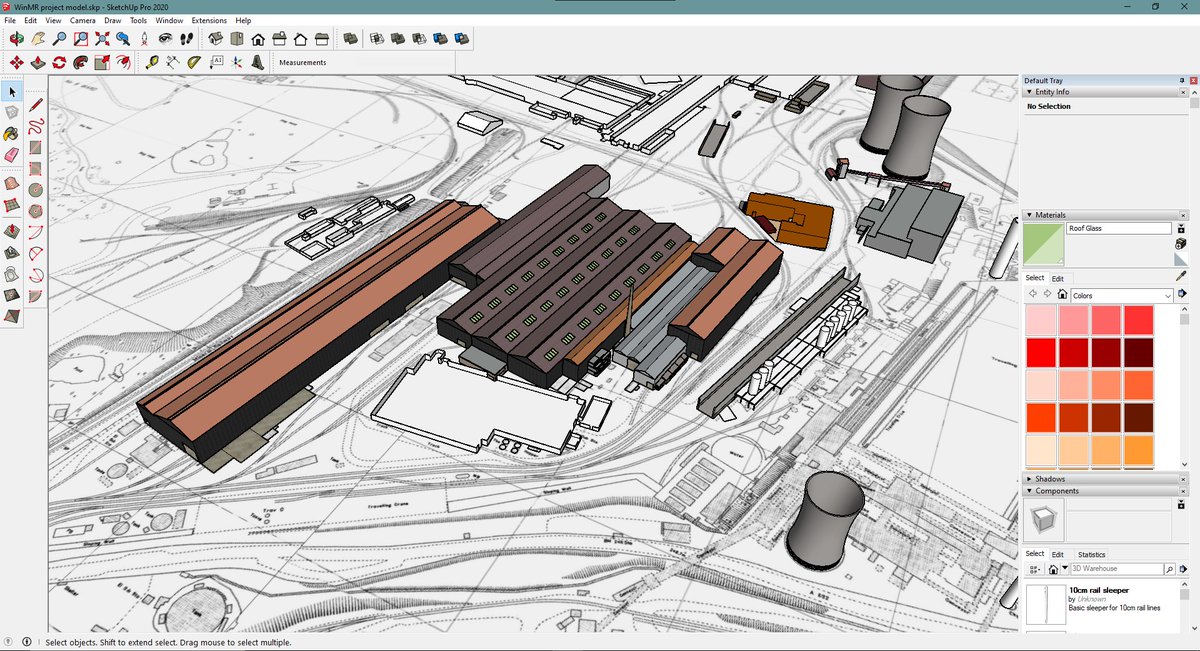The height and width of the screenshot is (651, 1200).
Task: Click the material eyedropper sample icon
Action: (x=1181, y=275)
